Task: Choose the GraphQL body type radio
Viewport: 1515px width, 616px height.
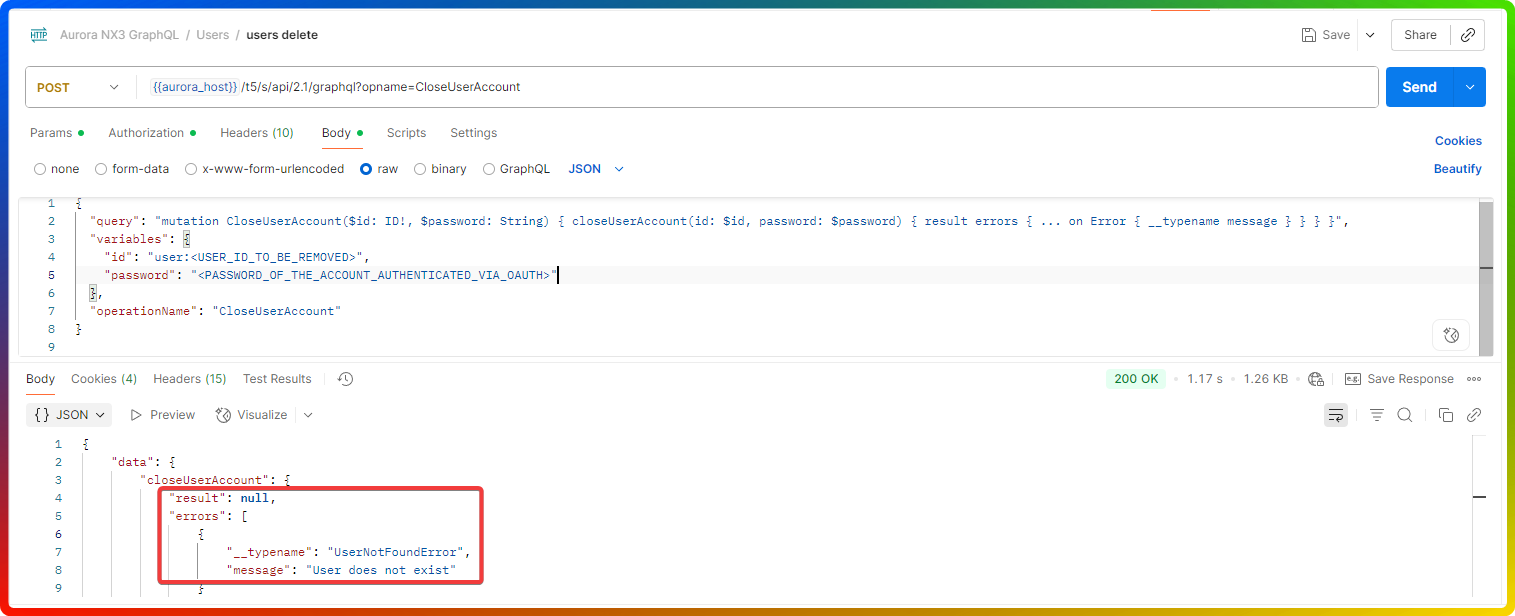Action: 489,169
